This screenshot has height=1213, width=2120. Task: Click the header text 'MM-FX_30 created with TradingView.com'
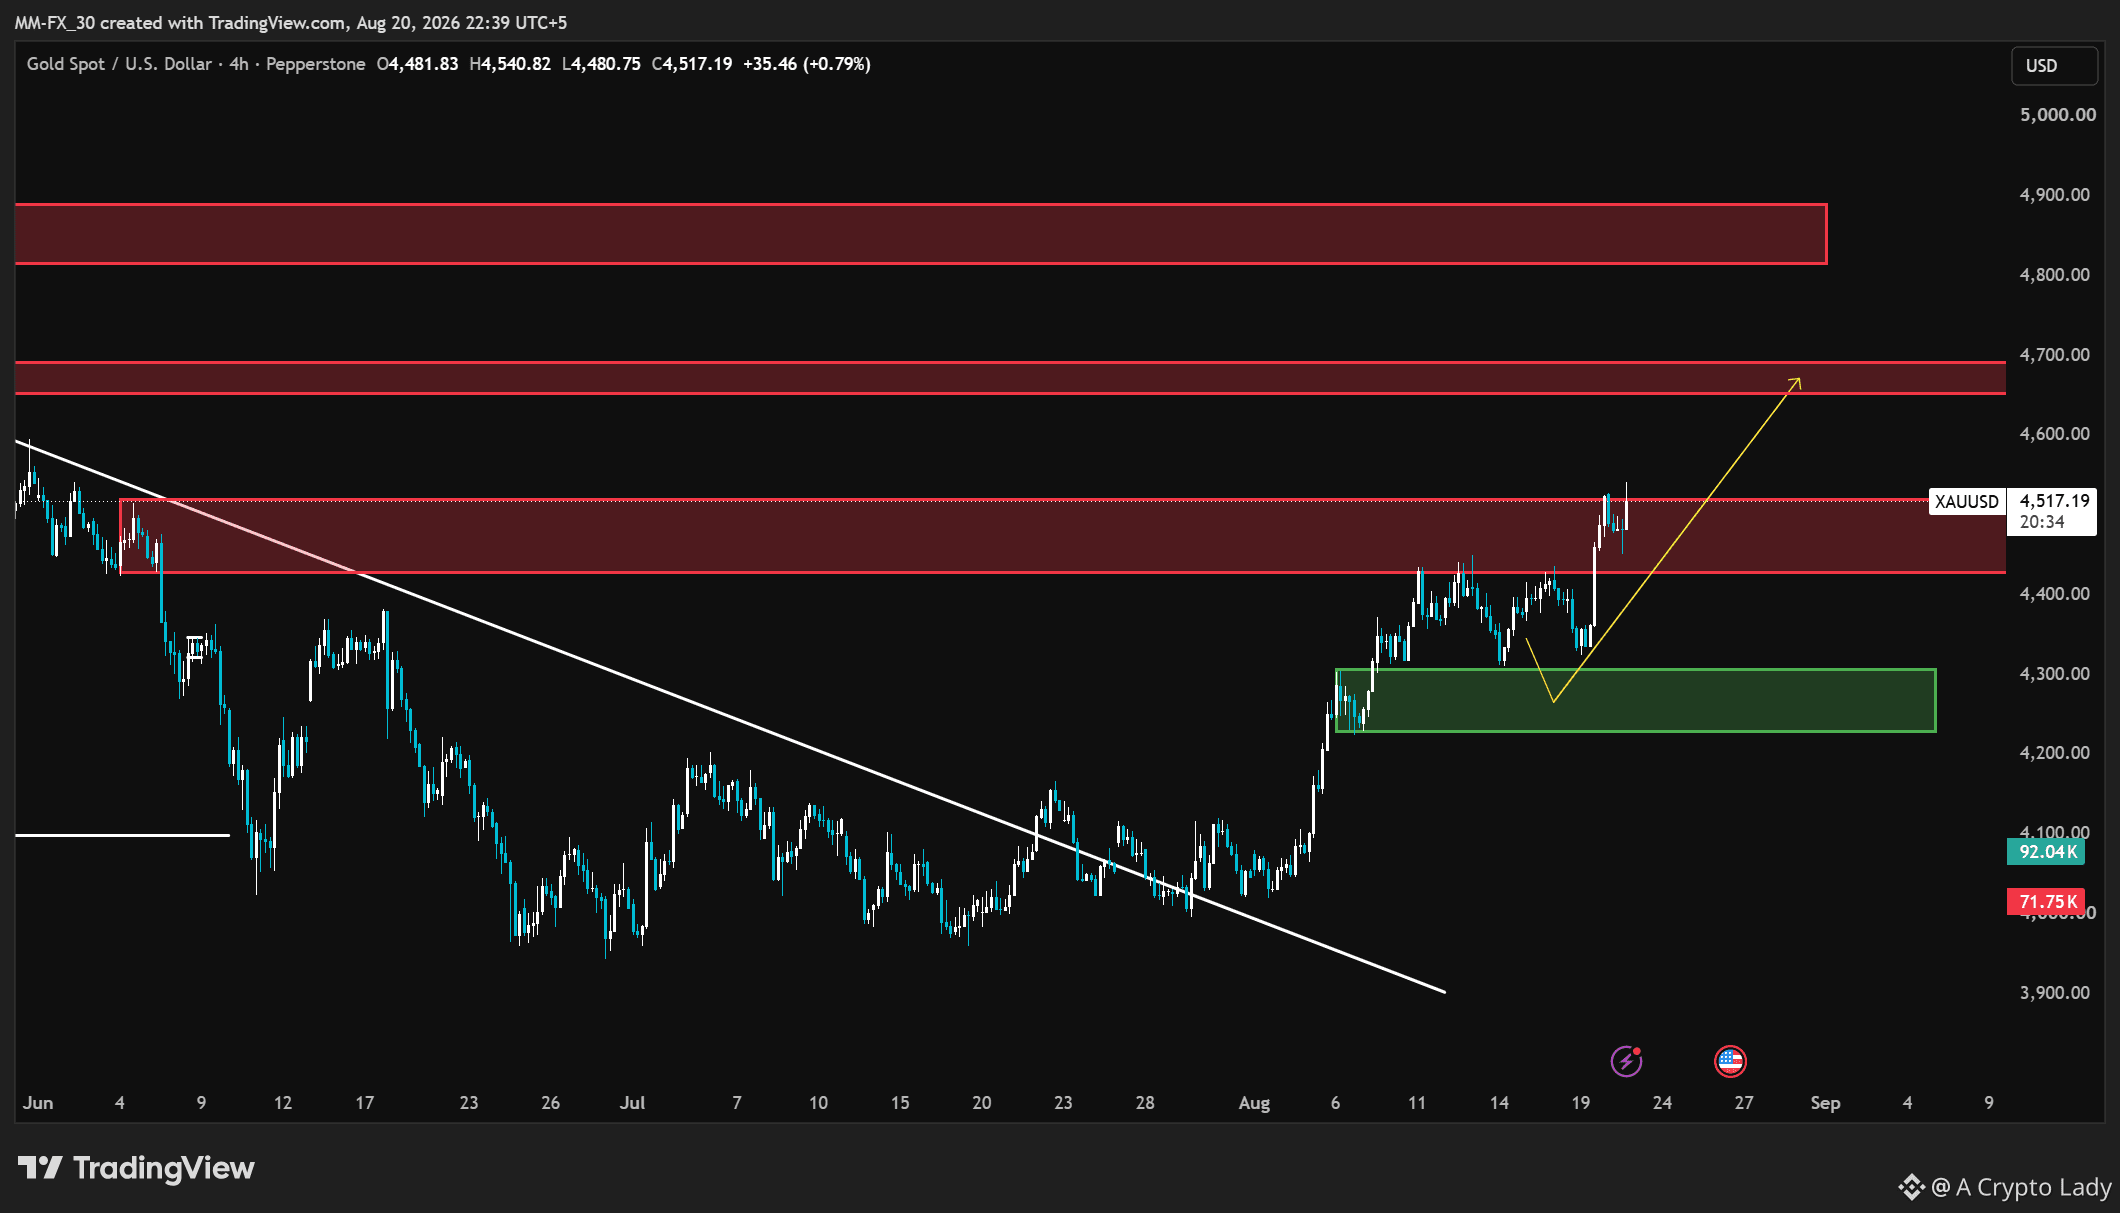click(x=180, y=22)
